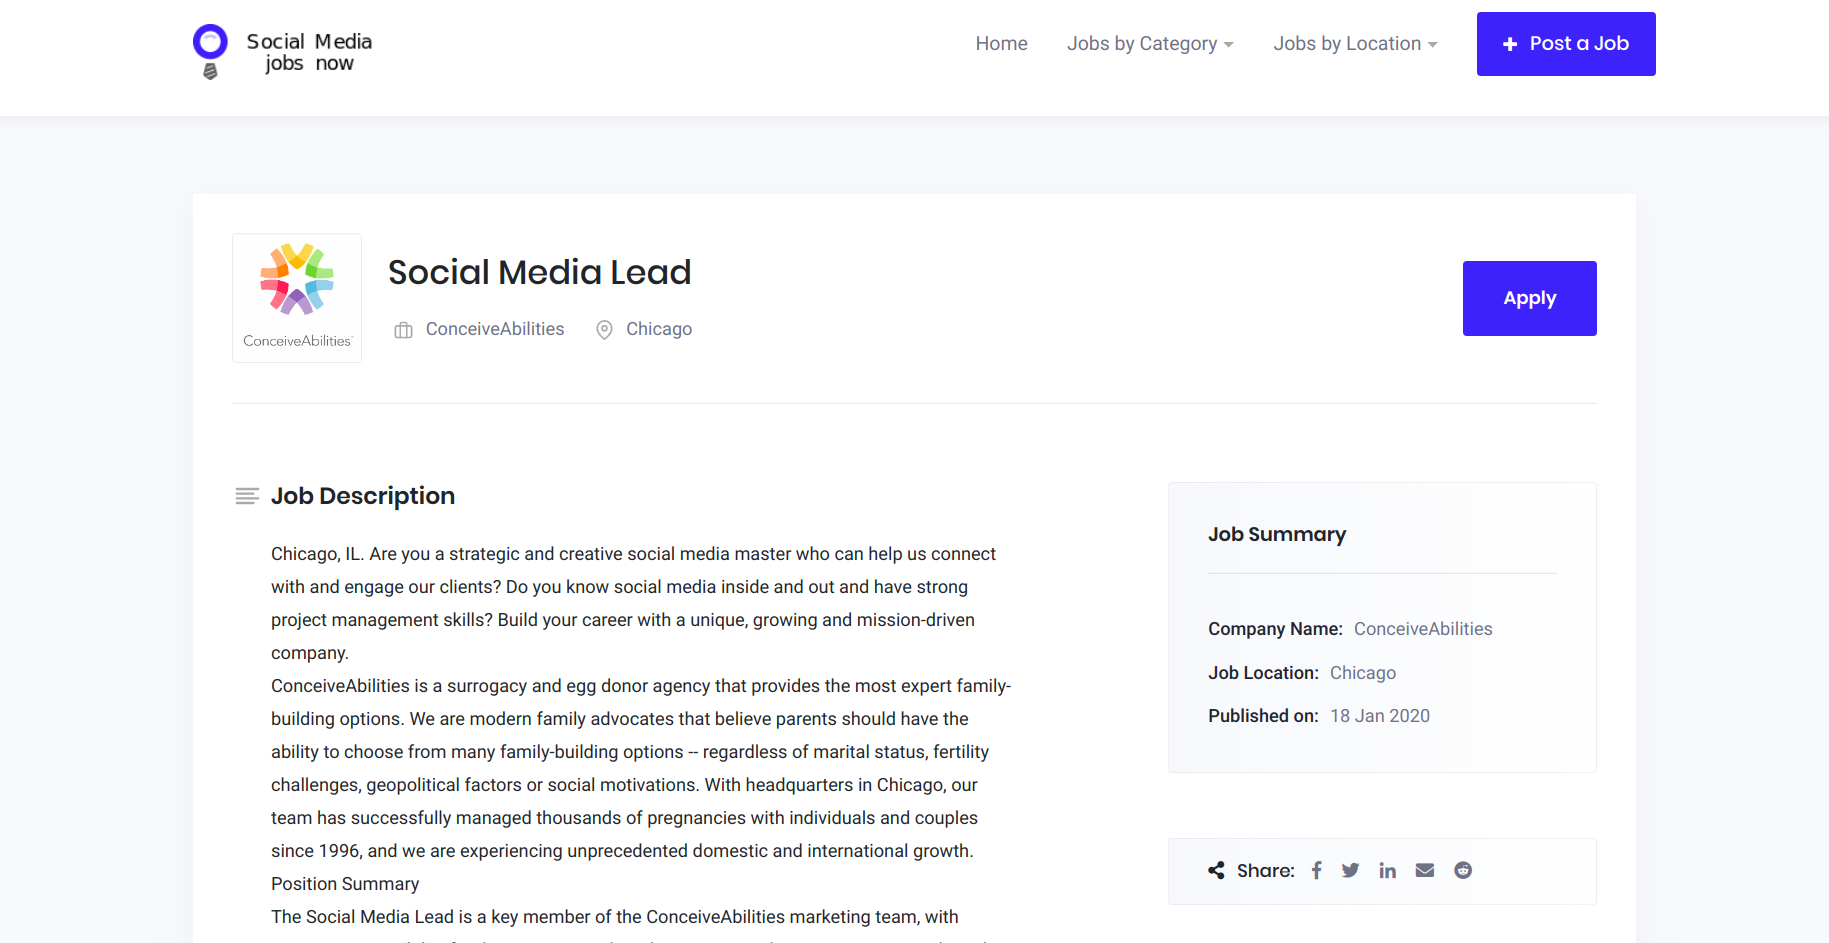The image size is (1829, 943).
Task: Click the share network icon beside Share label
Action: coord(1215,870)
